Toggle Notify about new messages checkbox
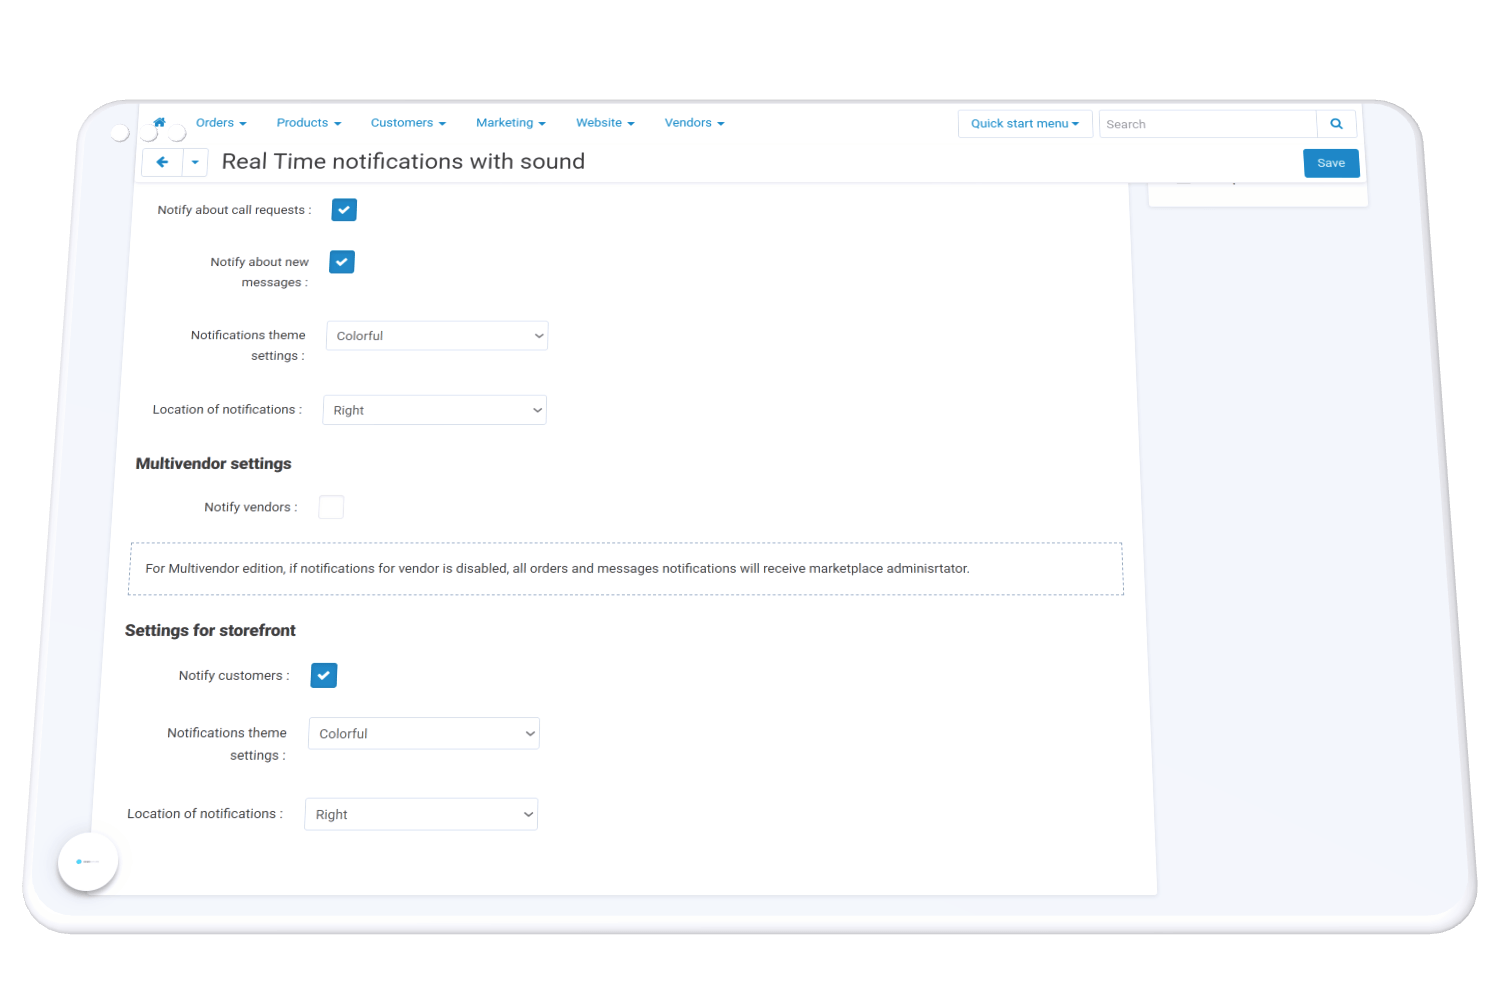The image size is (1500, 1000). [x=342, y=262]
